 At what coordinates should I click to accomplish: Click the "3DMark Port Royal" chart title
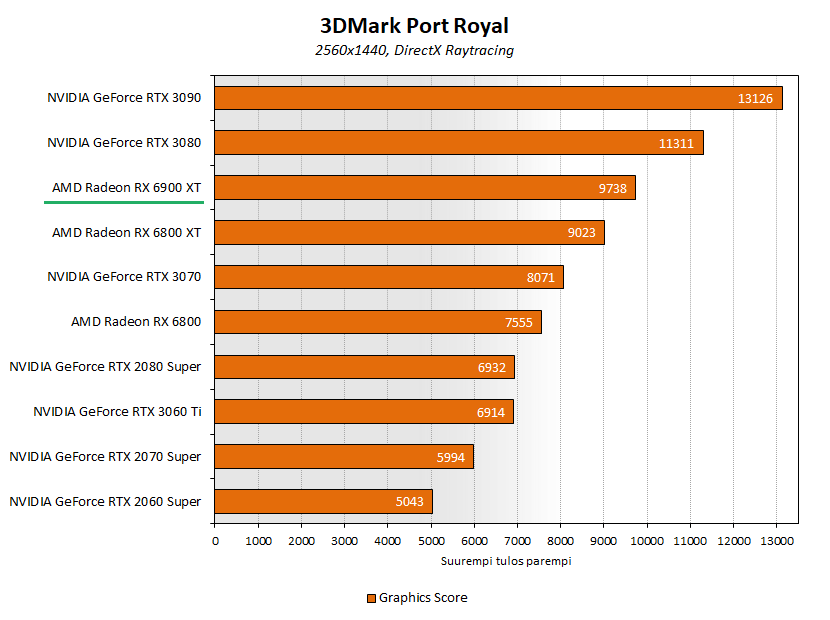pyautogui.click(x=414, y=25)
